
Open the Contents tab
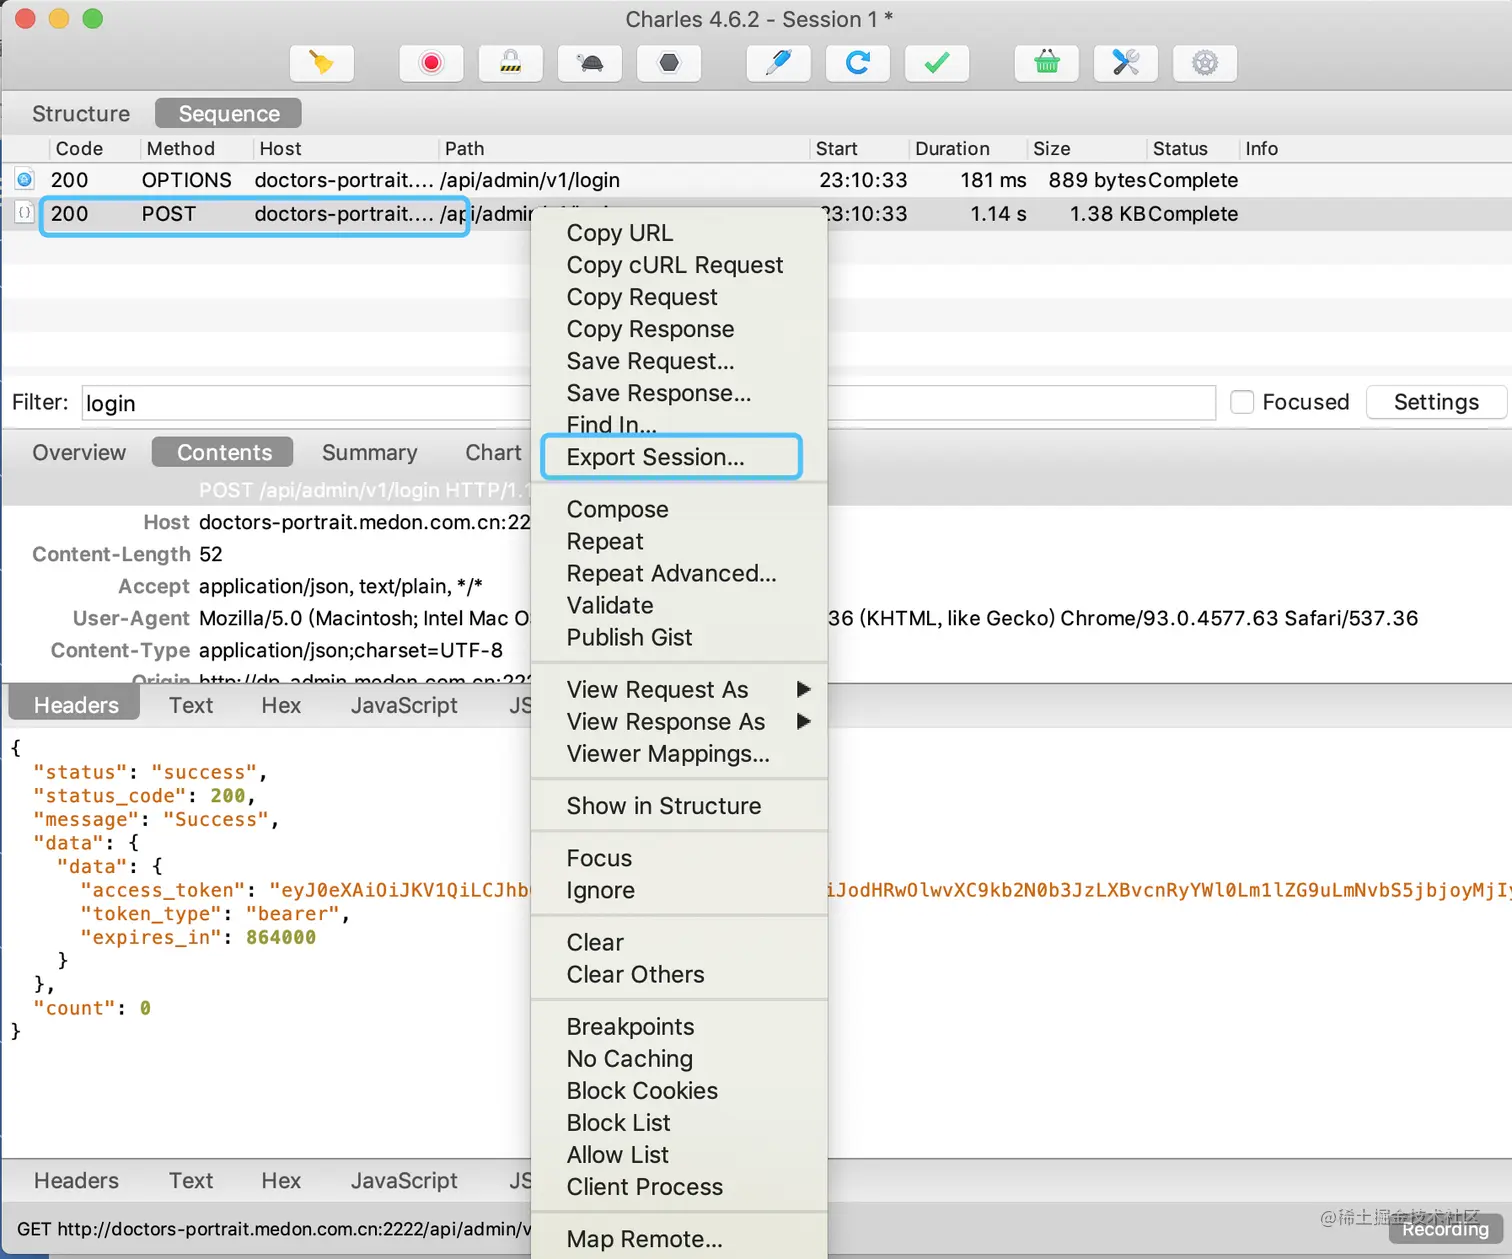(224, 452)
